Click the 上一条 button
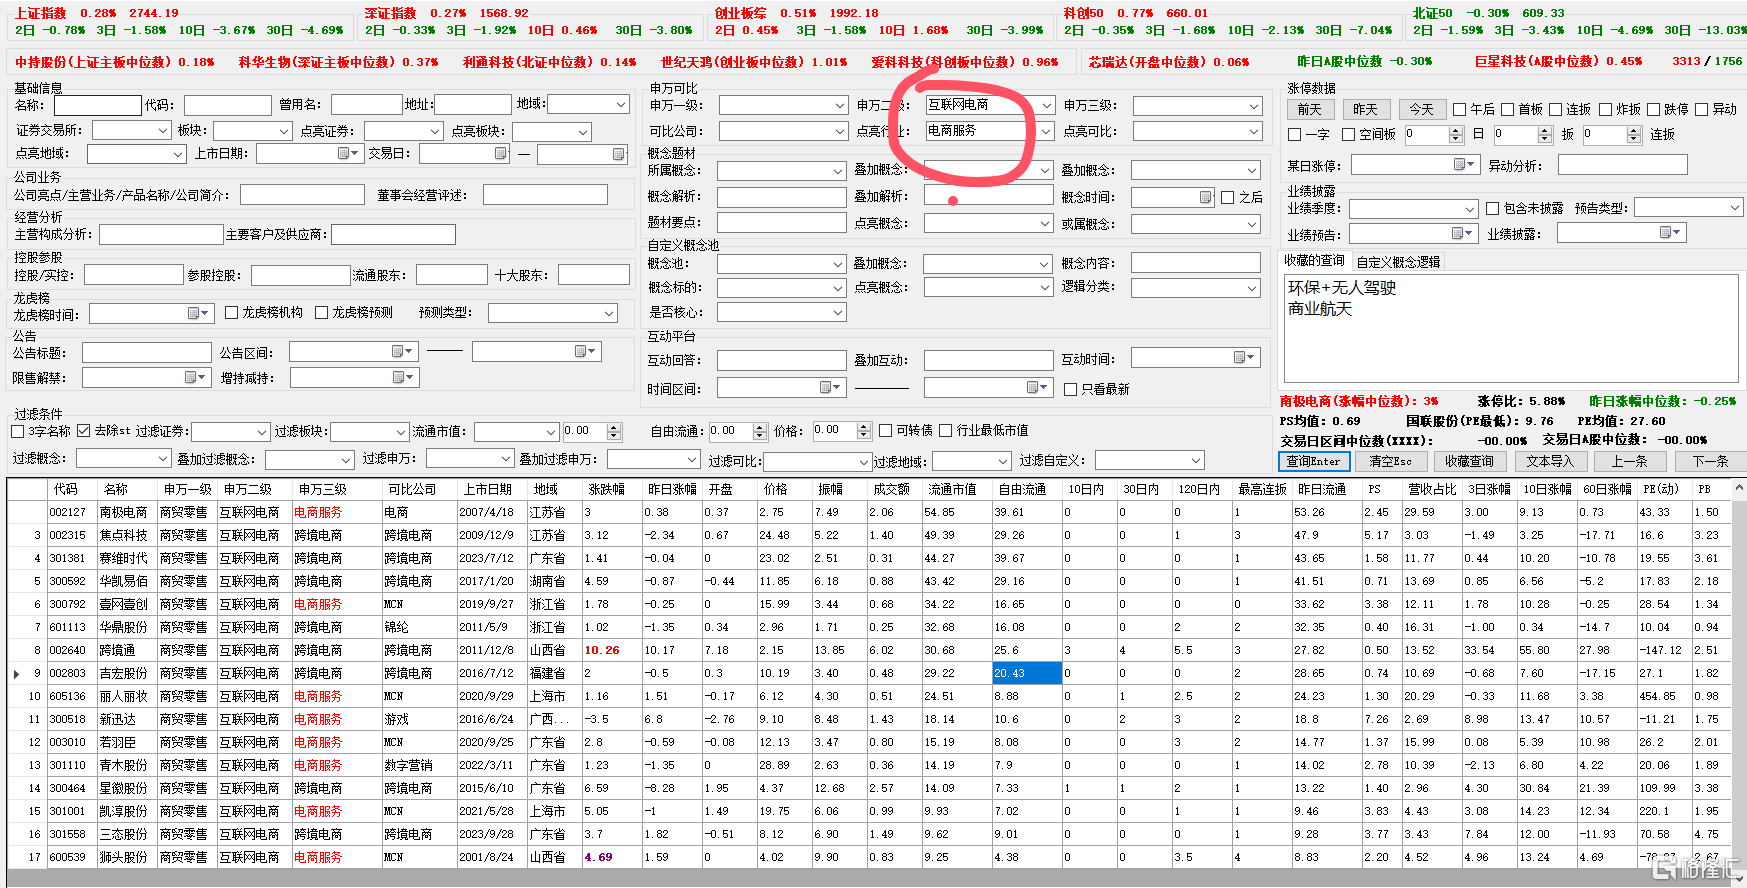Image resolution: width=1747 pixels, height=888 pixels. [1629, 461]
